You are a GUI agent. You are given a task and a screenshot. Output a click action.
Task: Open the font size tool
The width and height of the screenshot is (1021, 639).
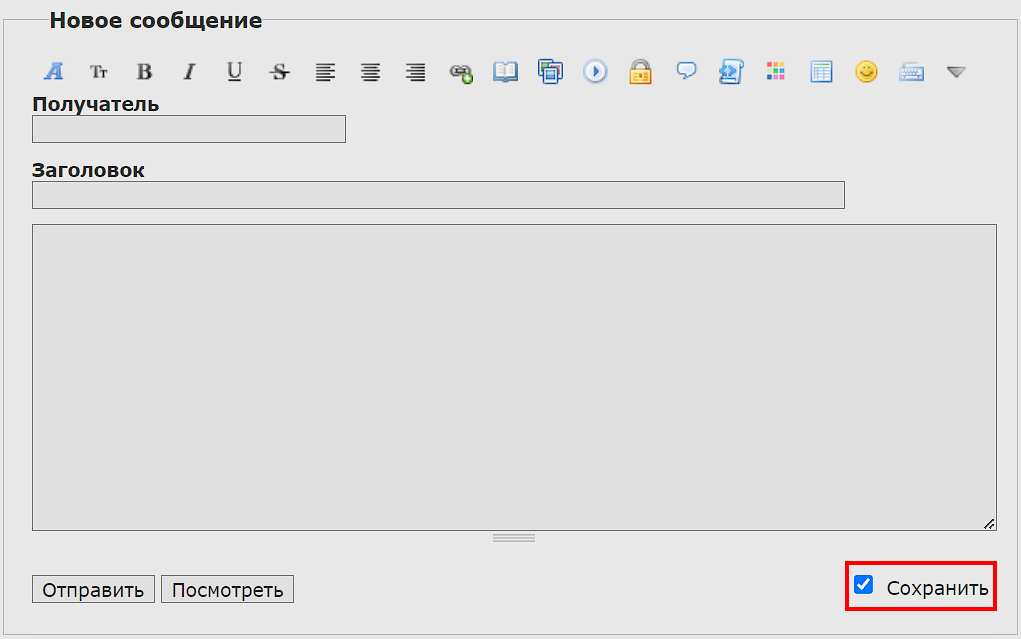(x=99, y=72)
